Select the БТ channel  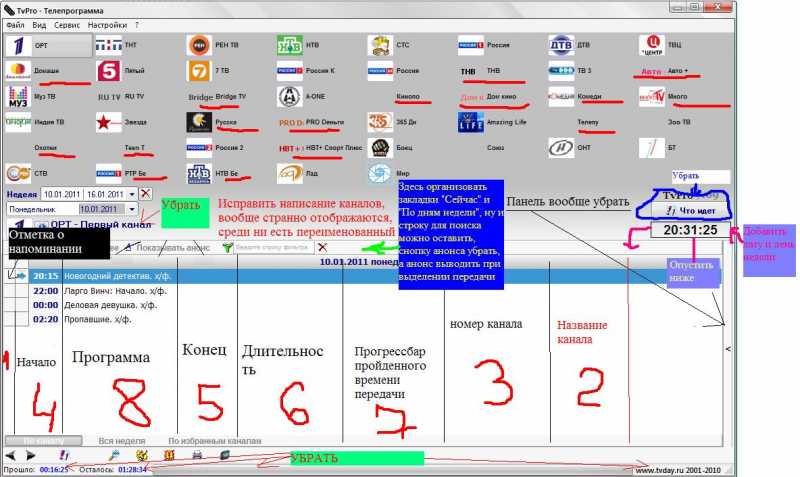(x=658, y=148)
